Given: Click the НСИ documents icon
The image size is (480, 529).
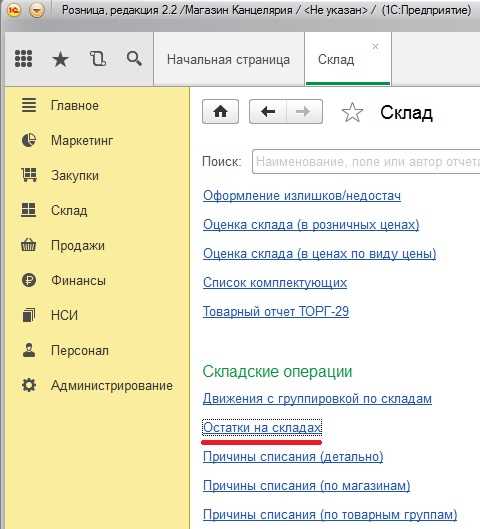Looking at the screenshot, I should pyautogui.click(x=29, y=315).
